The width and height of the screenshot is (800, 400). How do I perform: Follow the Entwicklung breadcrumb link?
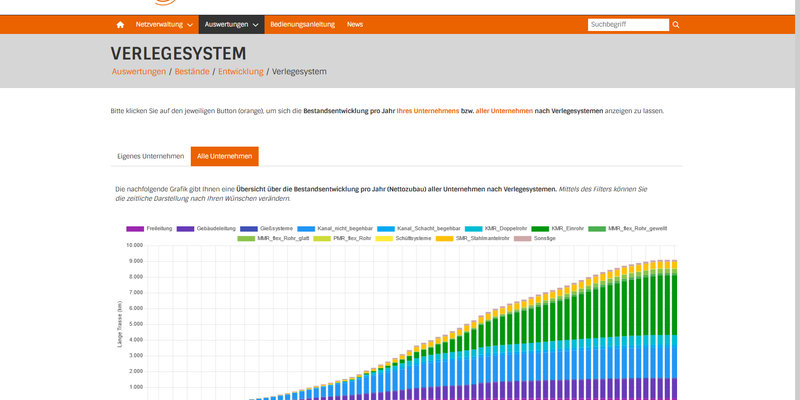coord(241,71)
